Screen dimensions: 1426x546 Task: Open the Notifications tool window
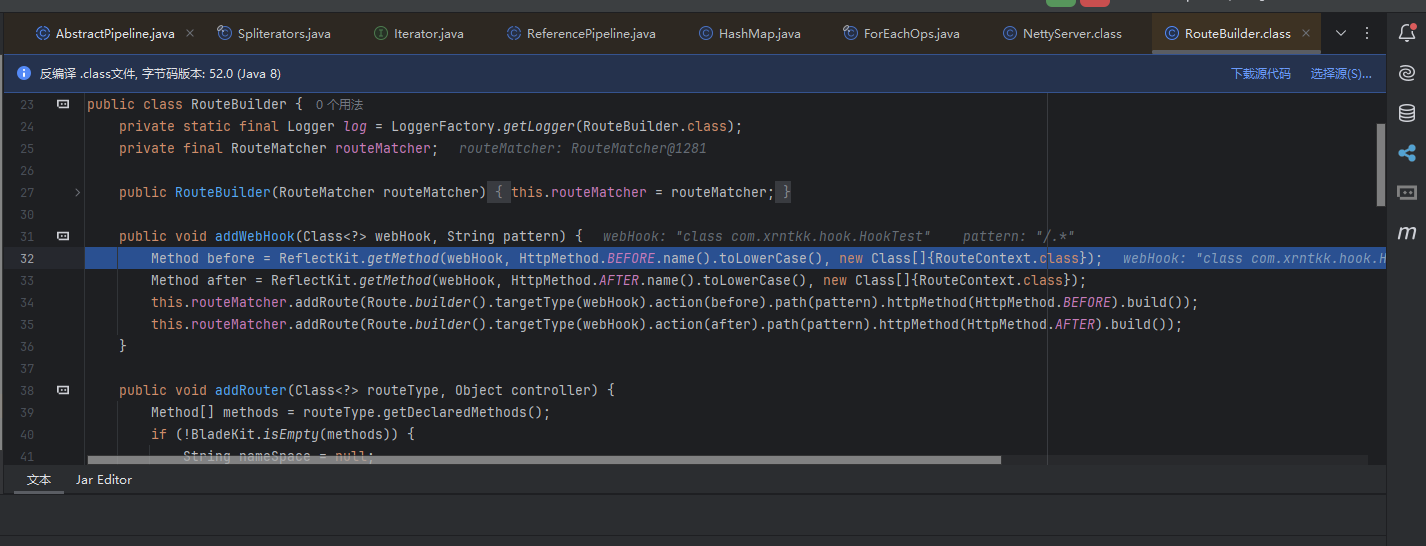[1406, 33]
